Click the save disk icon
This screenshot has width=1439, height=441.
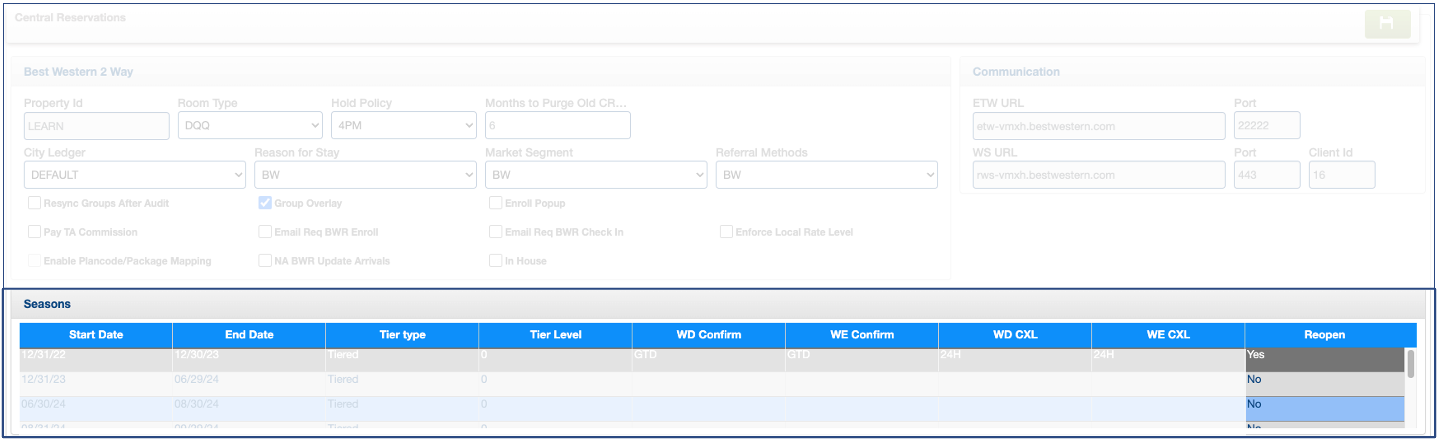pos(1387,24)
